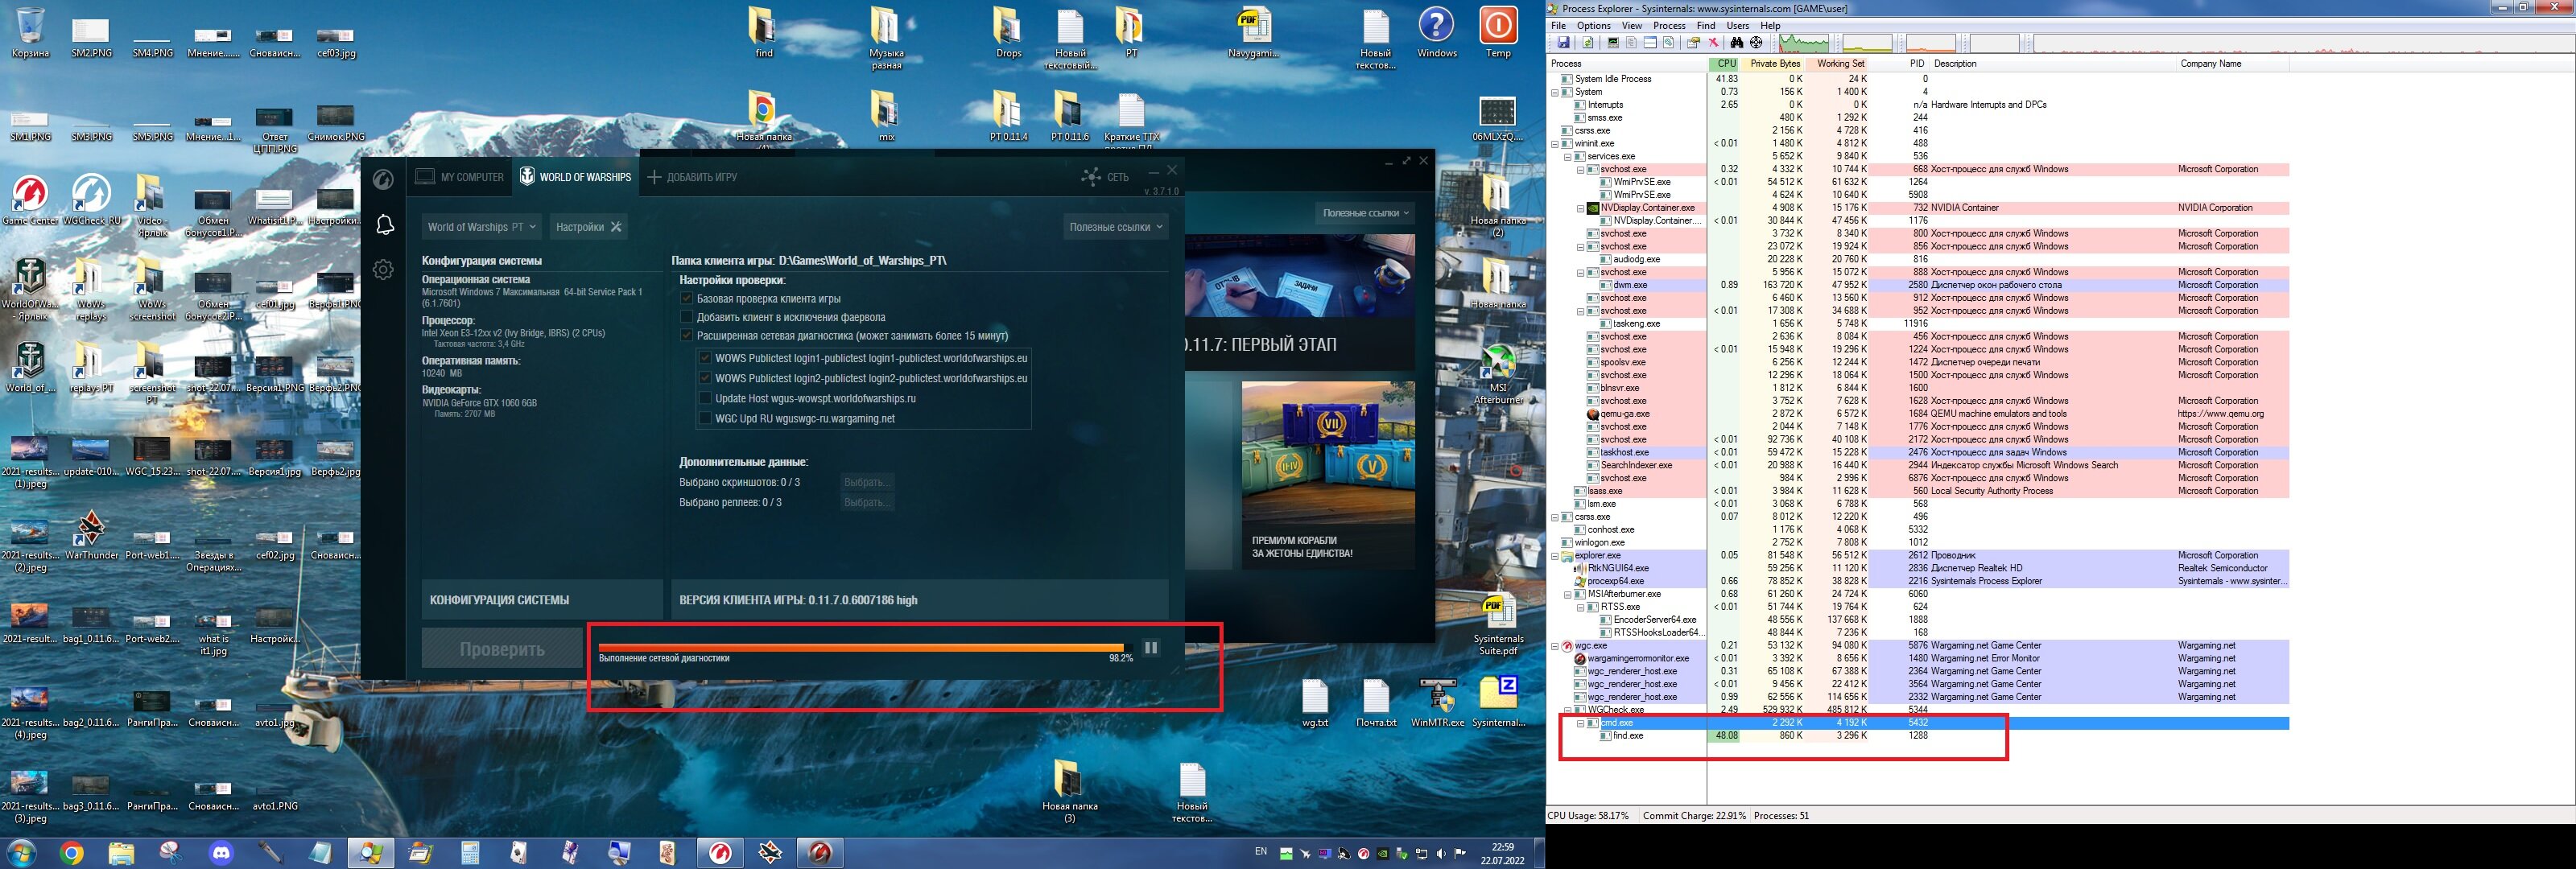This screenshot has height=869, width=2576.
Task: Toggle WOWS Publictest login1-publictest checkbox
Action: pyautogui.click(x=705, y=358)
